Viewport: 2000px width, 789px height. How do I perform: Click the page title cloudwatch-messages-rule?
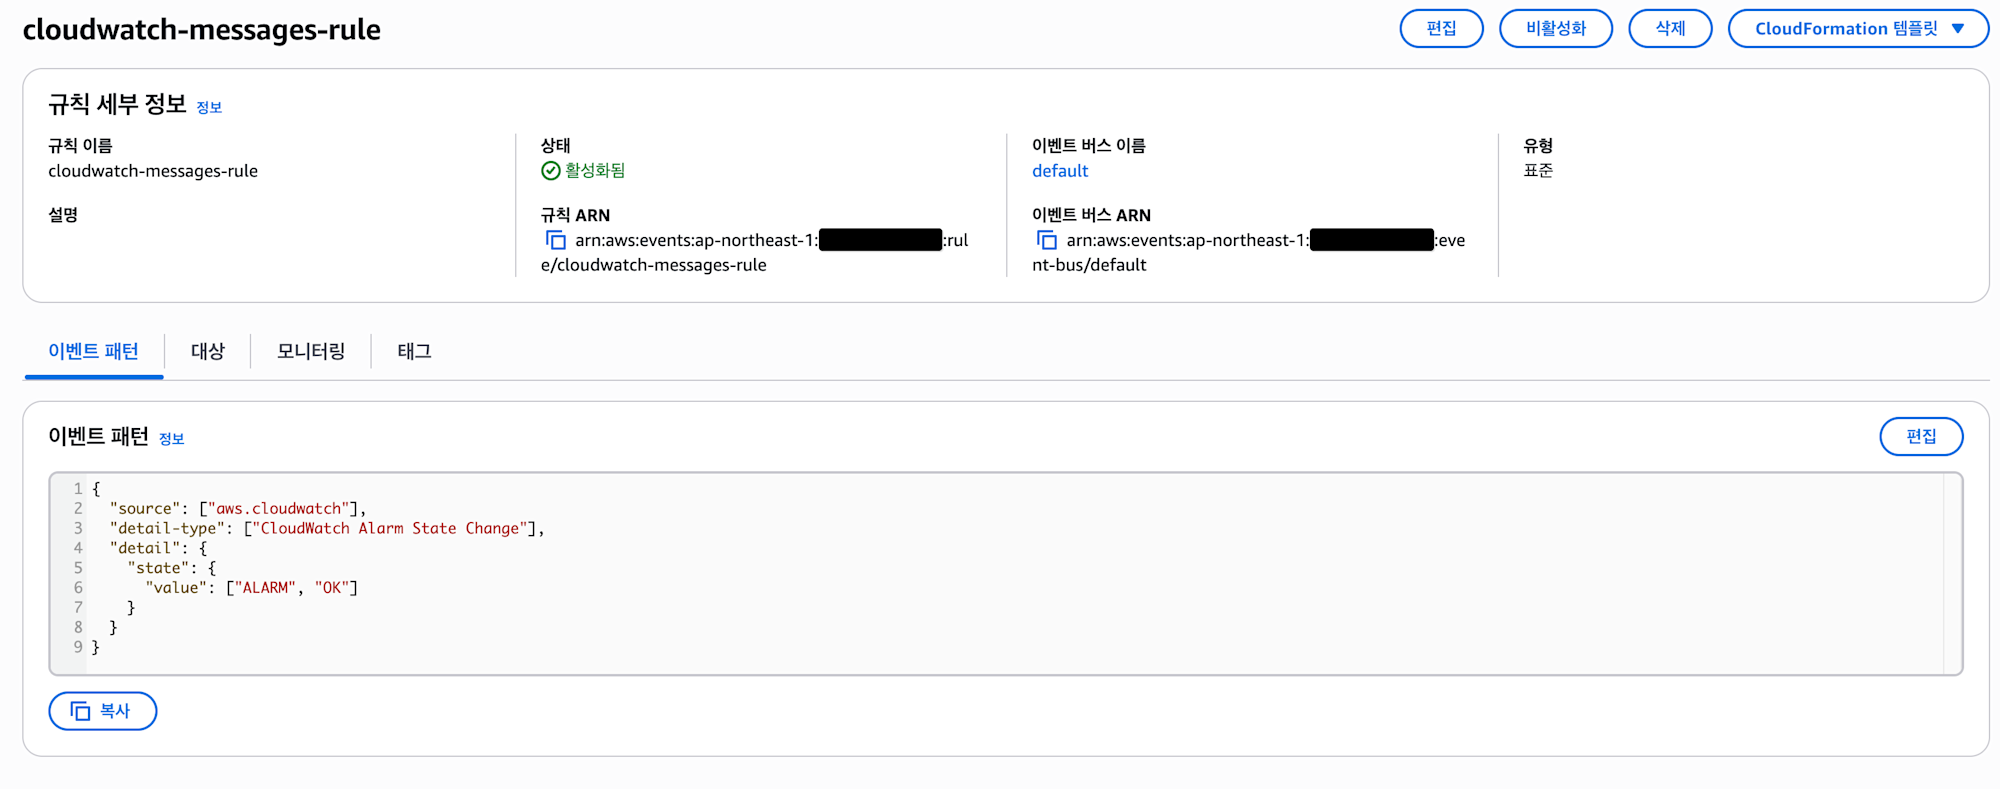[x=202, y=30]
